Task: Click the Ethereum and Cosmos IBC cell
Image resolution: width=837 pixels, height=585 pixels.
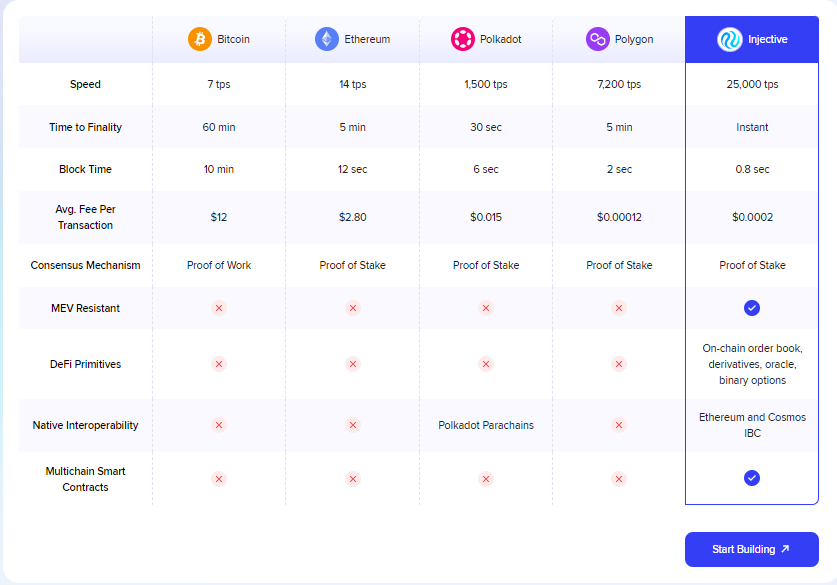Action: coord(752,425)
